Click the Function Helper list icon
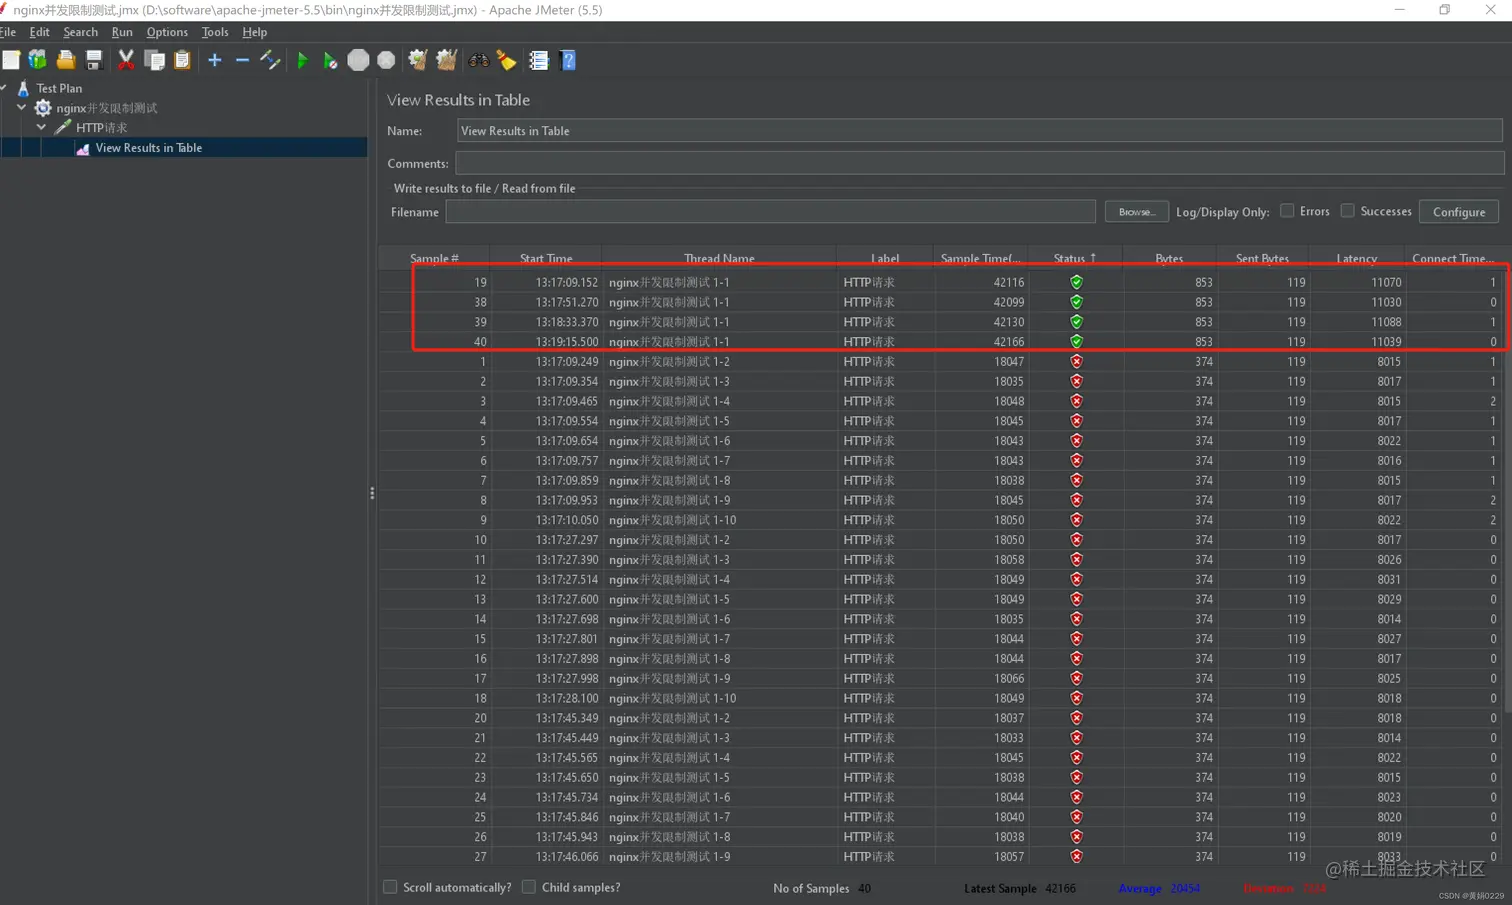Screen dimensions: 1512x905 click(x=539, y=61)
